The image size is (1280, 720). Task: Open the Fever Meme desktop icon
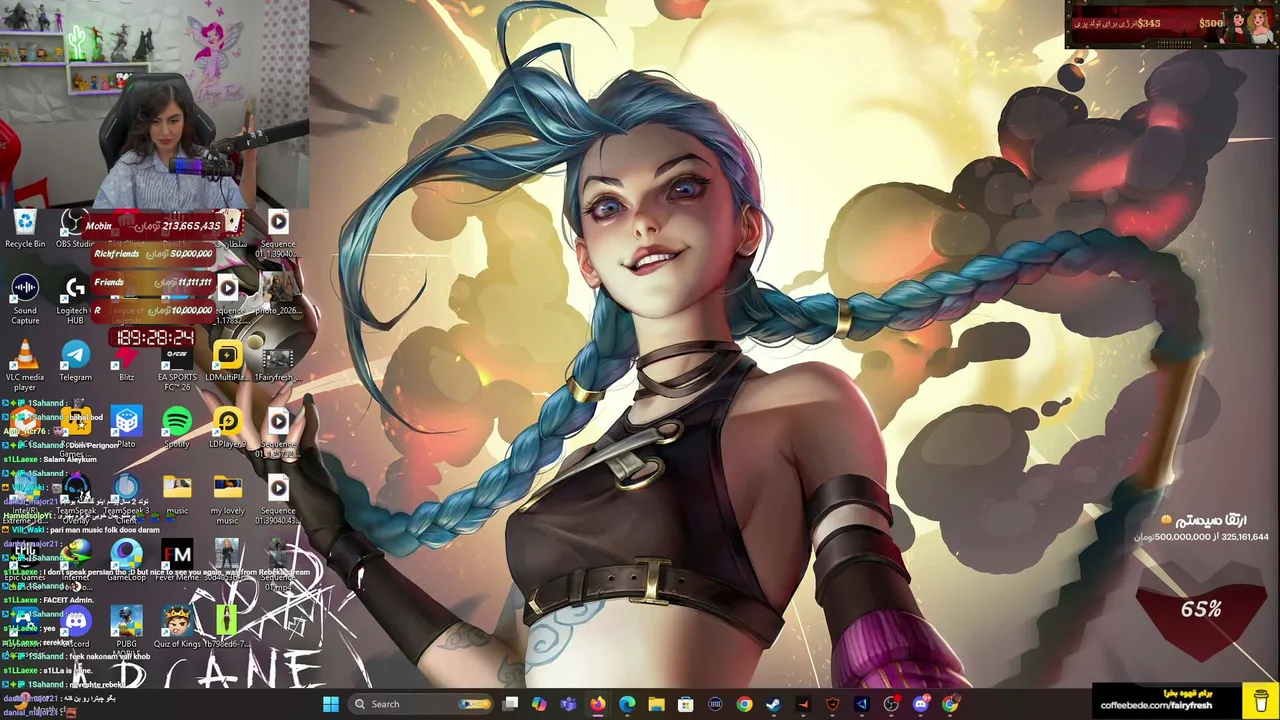click(177, 562)
